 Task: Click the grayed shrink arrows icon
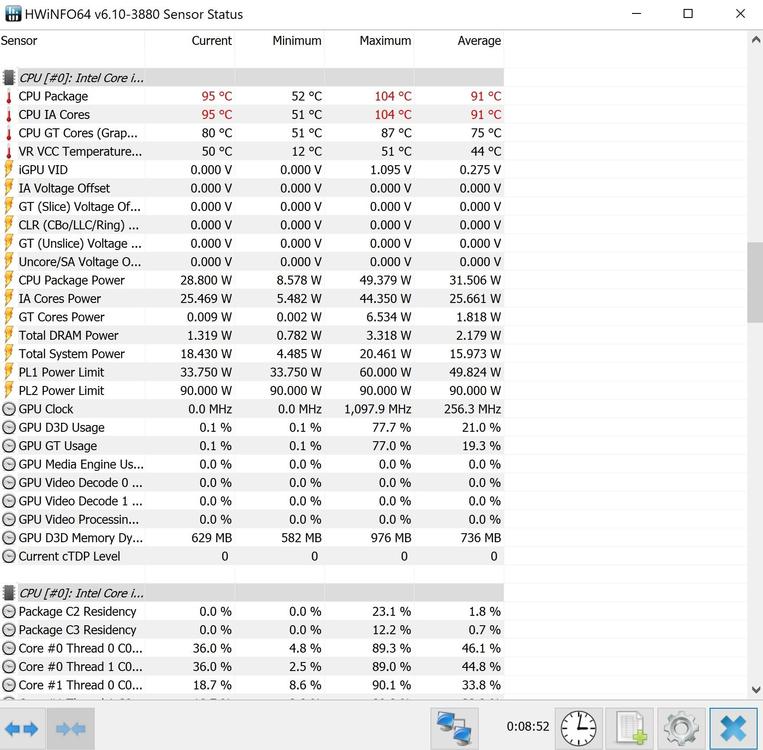click(70, 729)
